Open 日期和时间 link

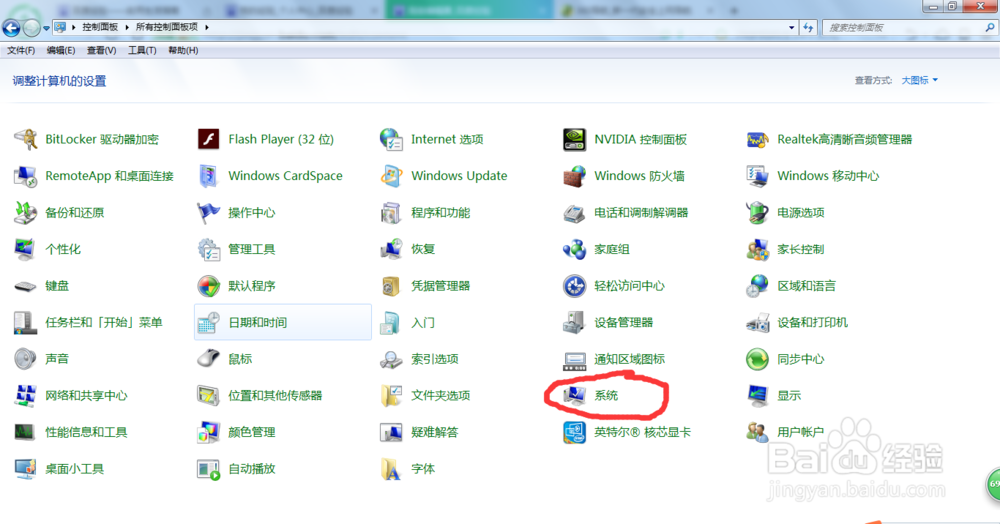coord(258,323)
